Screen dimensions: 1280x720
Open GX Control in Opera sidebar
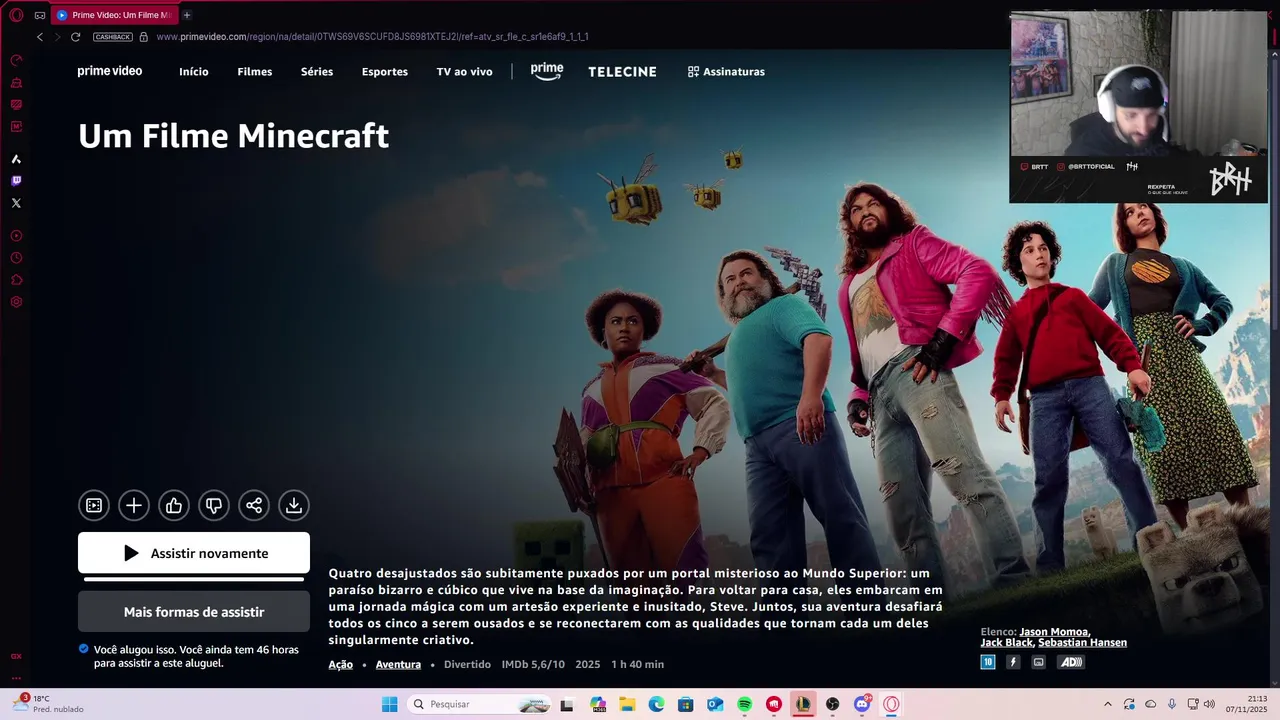(x=16, y=60)
